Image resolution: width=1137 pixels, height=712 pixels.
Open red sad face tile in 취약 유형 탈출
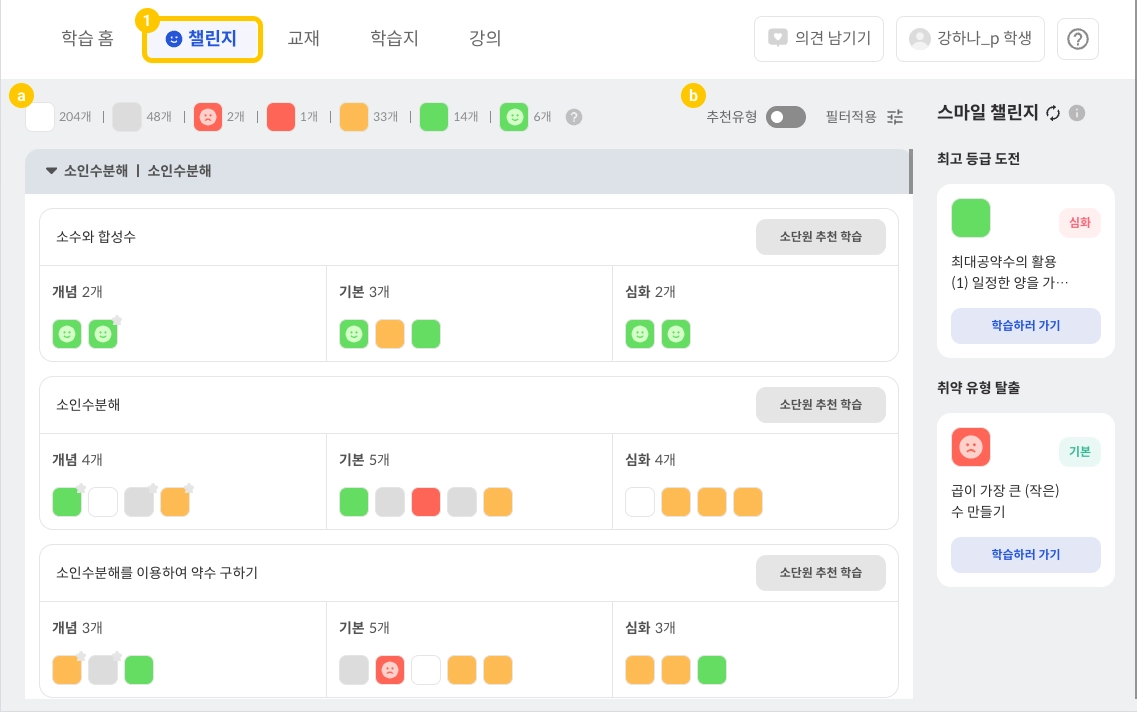pos(970,446)
